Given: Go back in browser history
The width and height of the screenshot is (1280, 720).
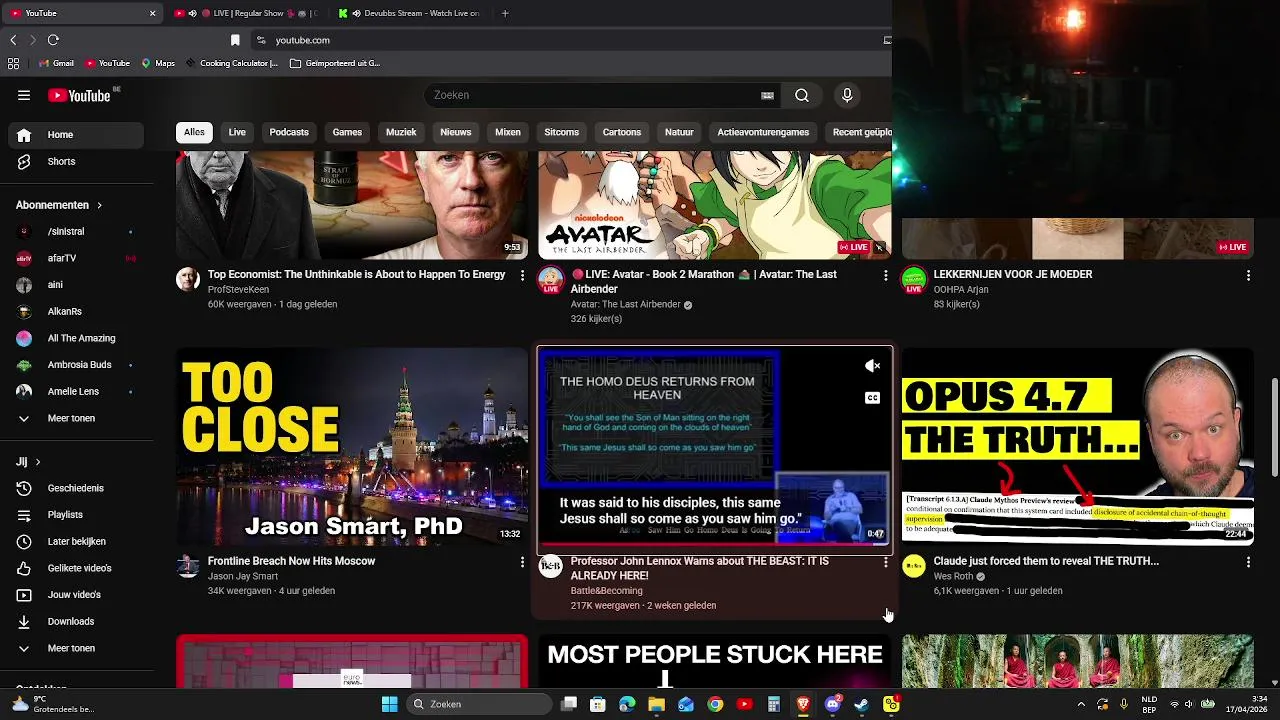Looking at the screenshot, I should click(x=13, y=40).
